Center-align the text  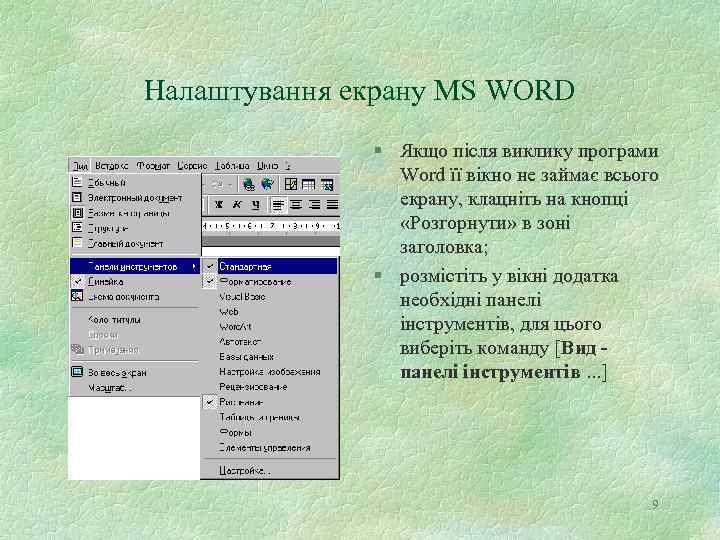coord(296,204)
